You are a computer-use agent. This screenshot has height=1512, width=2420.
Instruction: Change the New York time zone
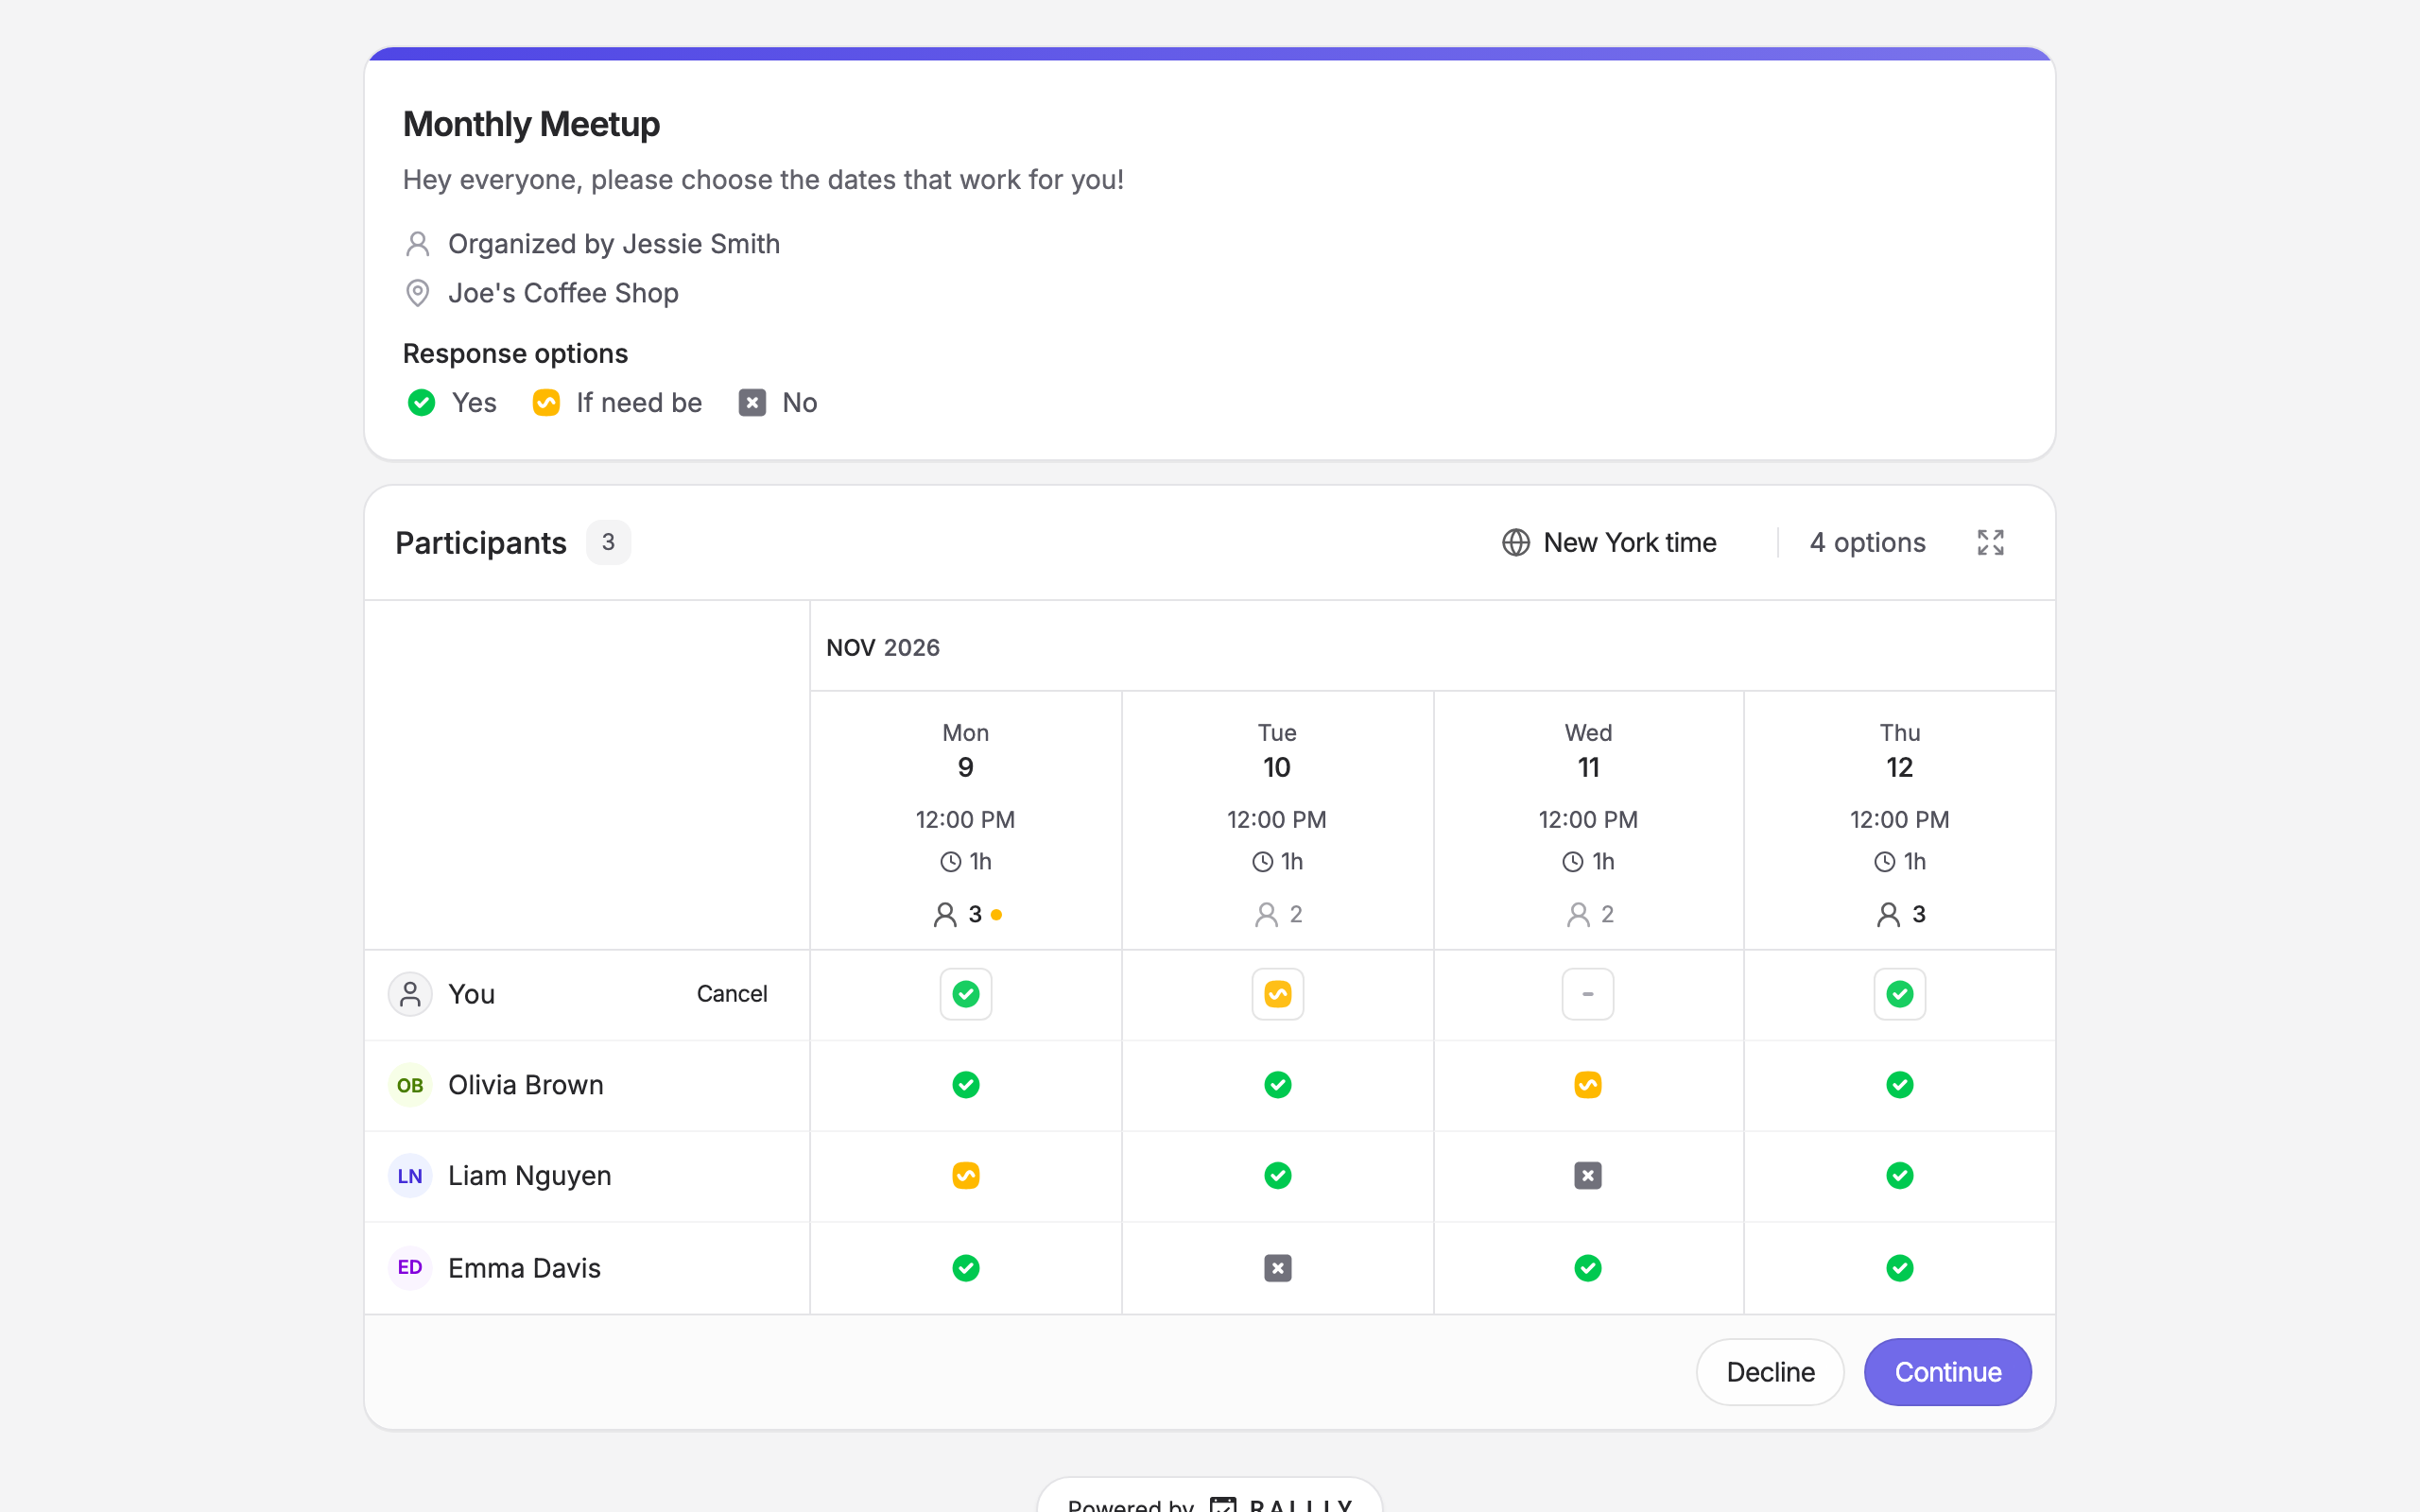pyautogui.click(x=1609, y=542)
